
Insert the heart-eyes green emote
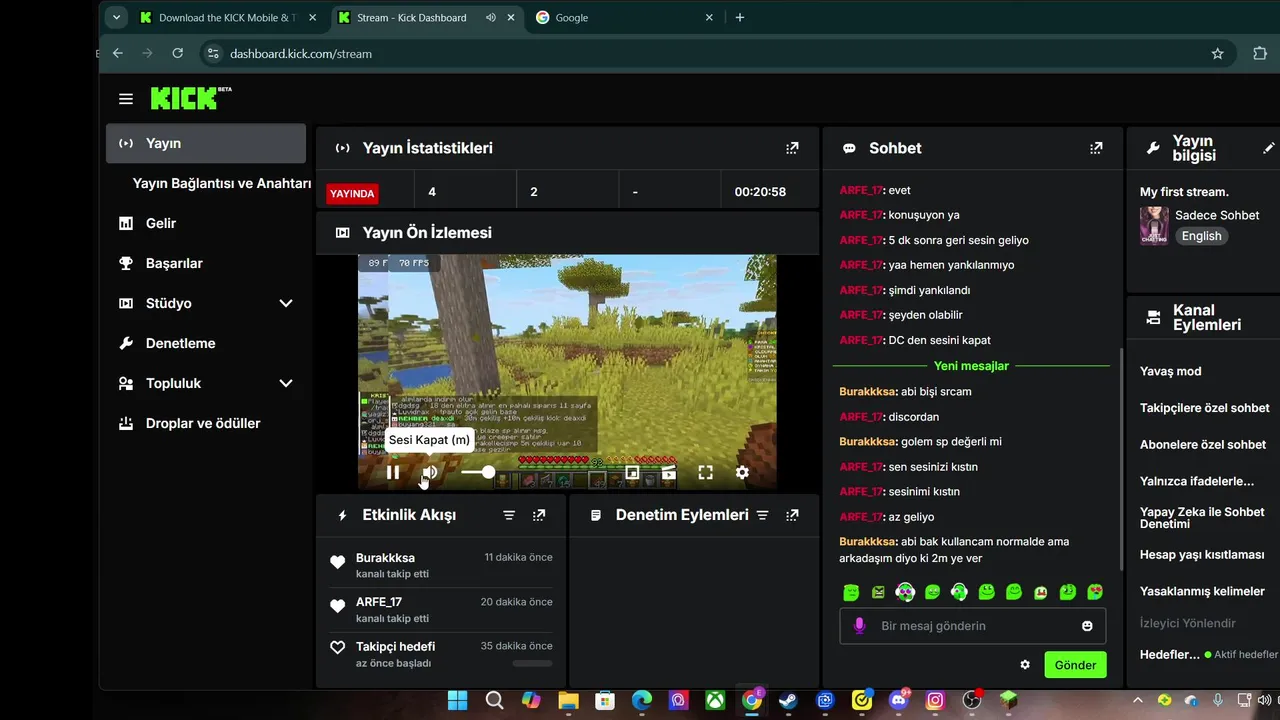tap(1095, 592)
